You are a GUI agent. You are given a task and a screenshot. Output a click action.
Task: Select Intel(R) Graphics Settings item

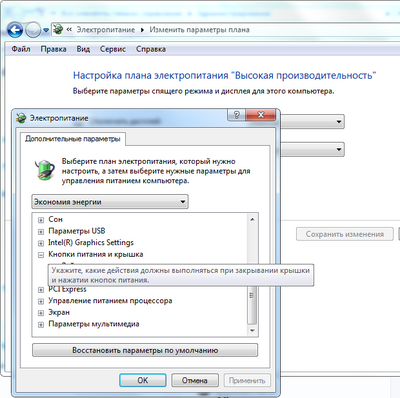click(91, 242)
